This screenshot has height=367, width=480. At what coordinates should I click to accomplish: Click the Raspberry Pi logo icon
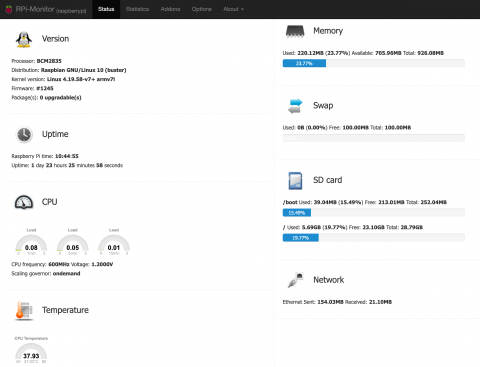click(x=9, y=9)
